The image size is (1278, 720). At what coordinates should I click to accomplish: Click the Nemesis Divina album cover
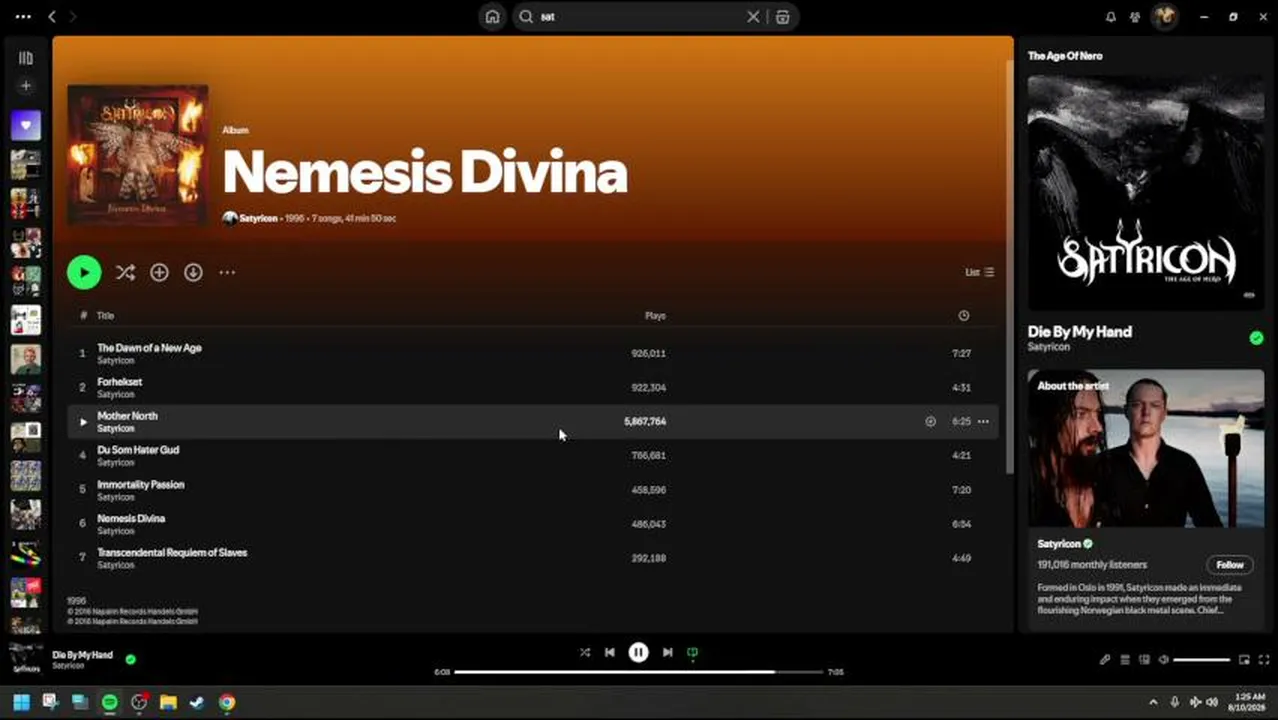click(138, 155)
